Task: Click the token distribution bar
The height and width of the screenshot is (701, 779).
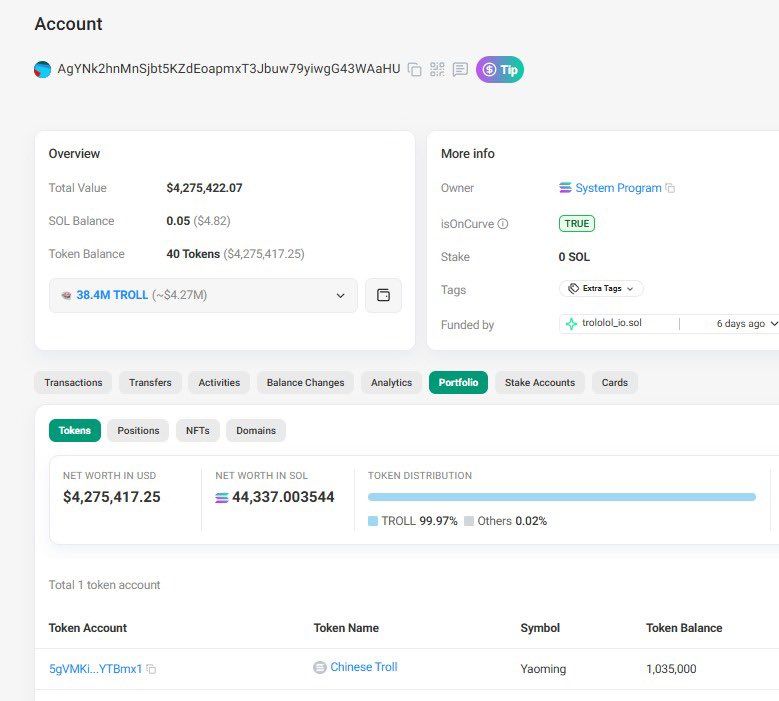Action: (561, 497)
